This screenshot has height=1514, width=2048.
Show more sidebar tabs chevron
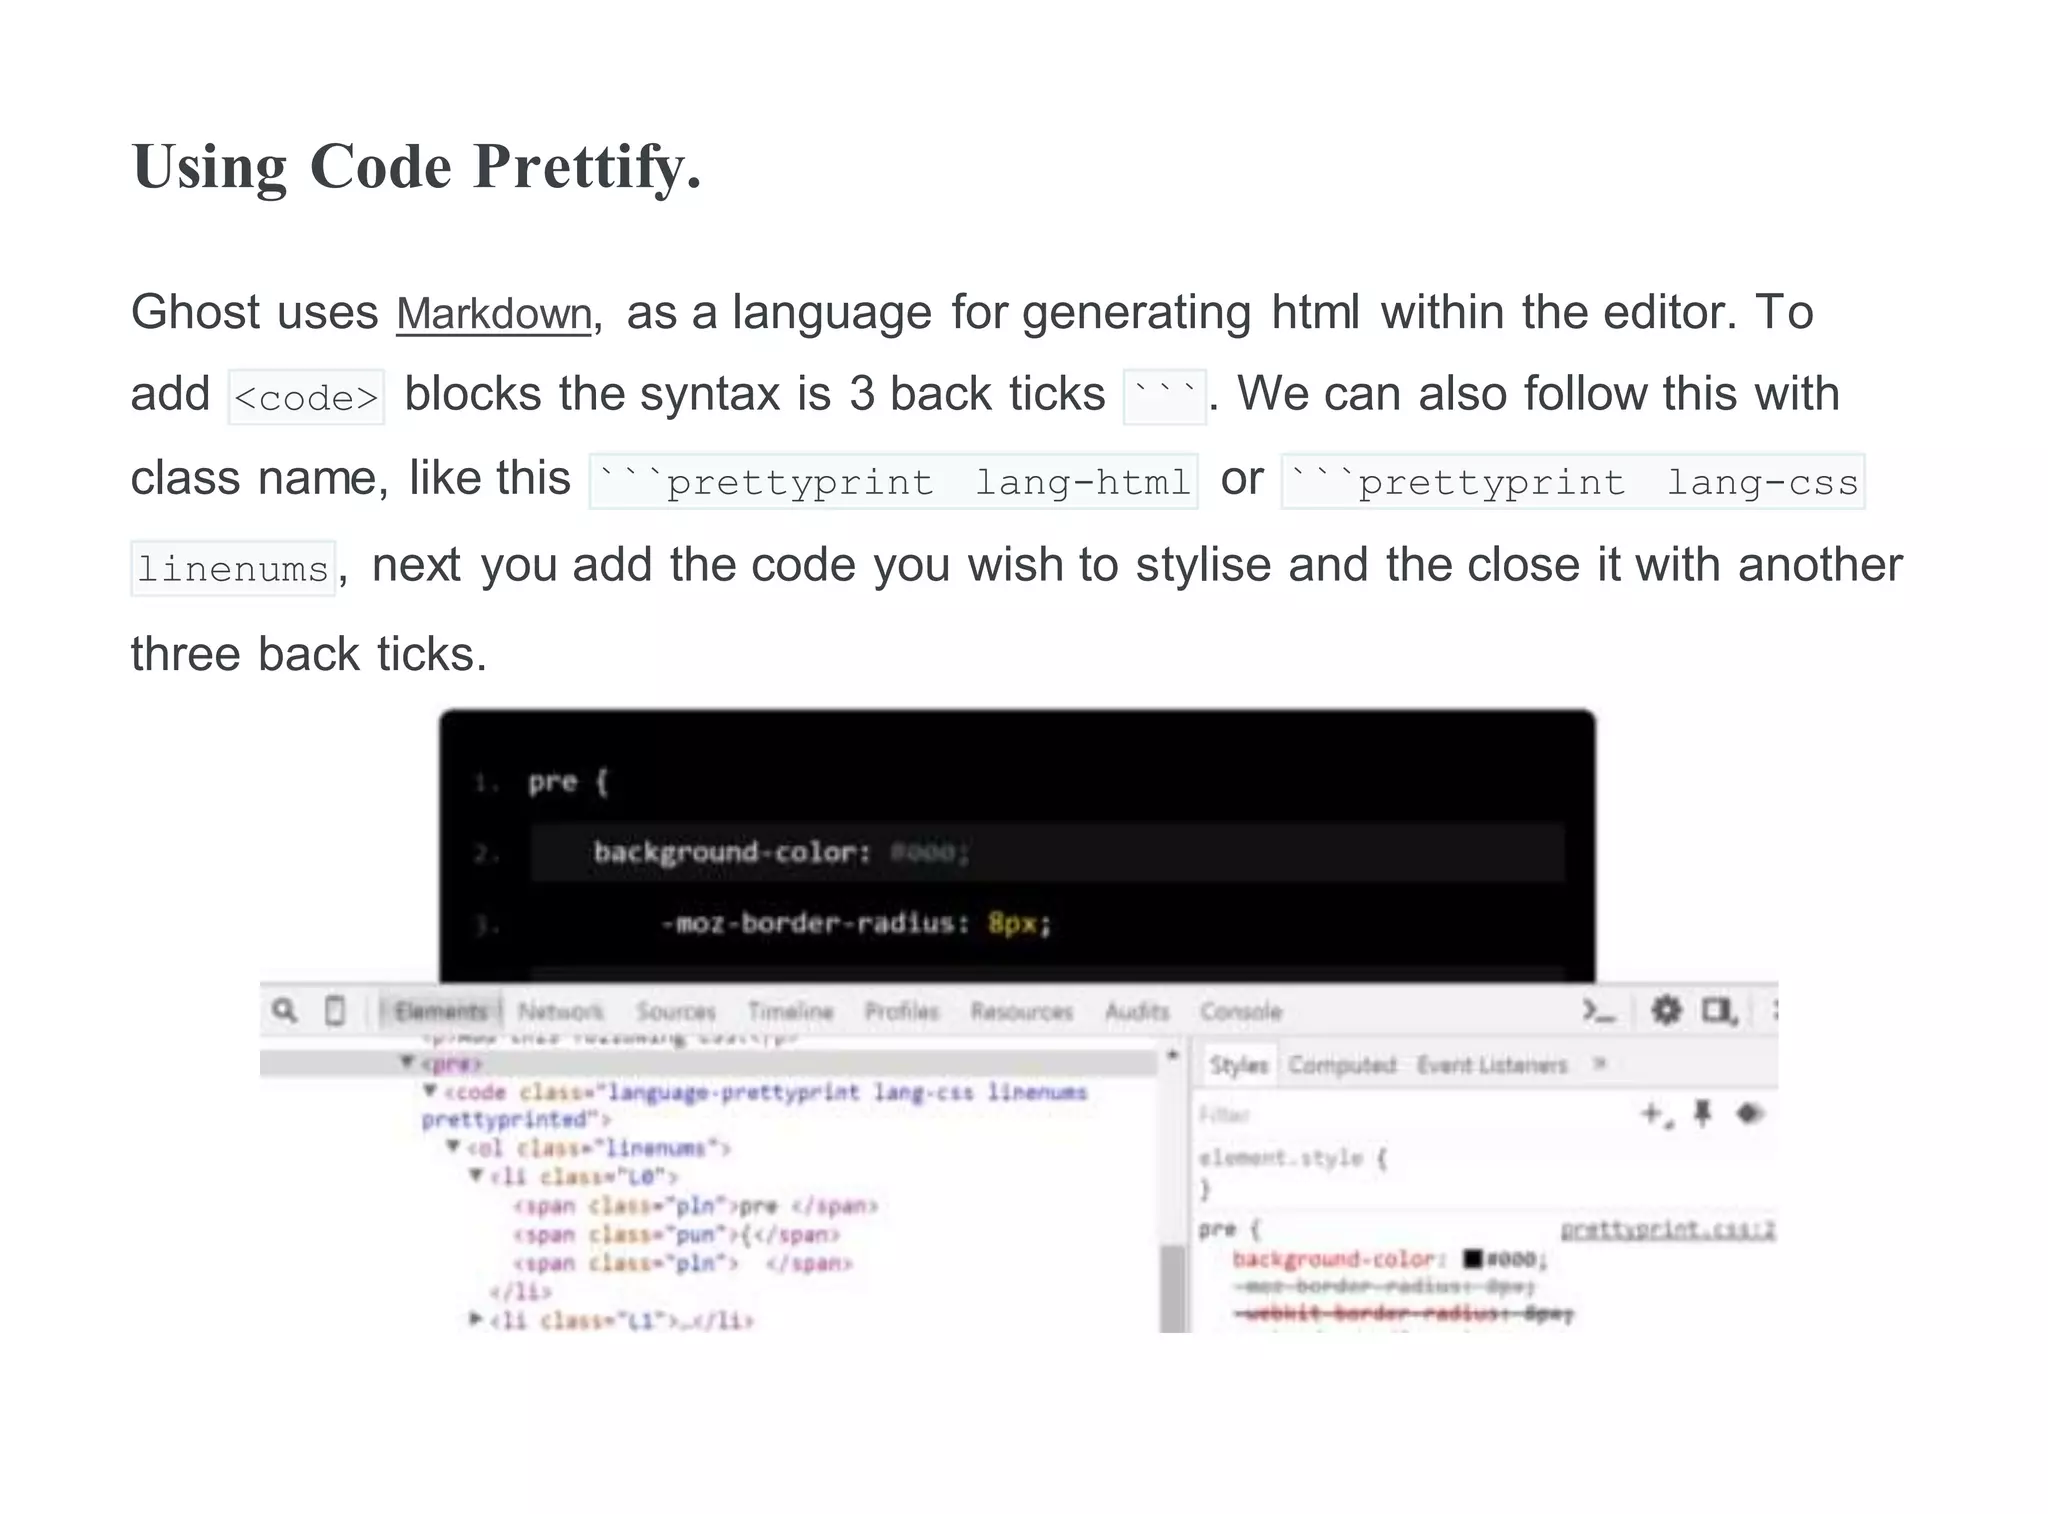click(x=1599, y=1064)
